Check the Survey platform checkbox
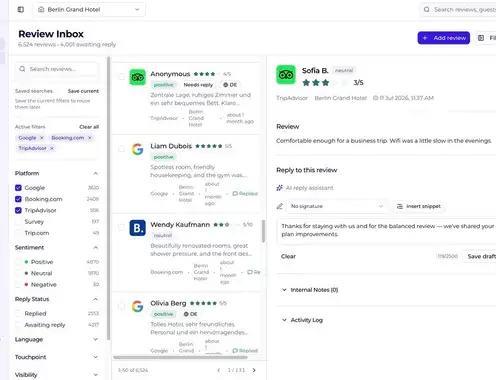 18,222
